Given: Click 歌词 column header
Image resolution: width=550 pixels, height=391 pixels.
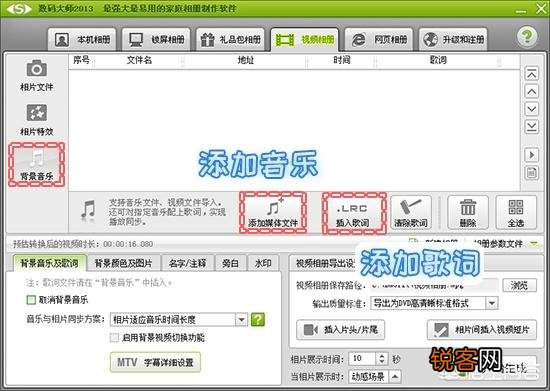Looking at the screenshot, I should (x=438, y=60).
